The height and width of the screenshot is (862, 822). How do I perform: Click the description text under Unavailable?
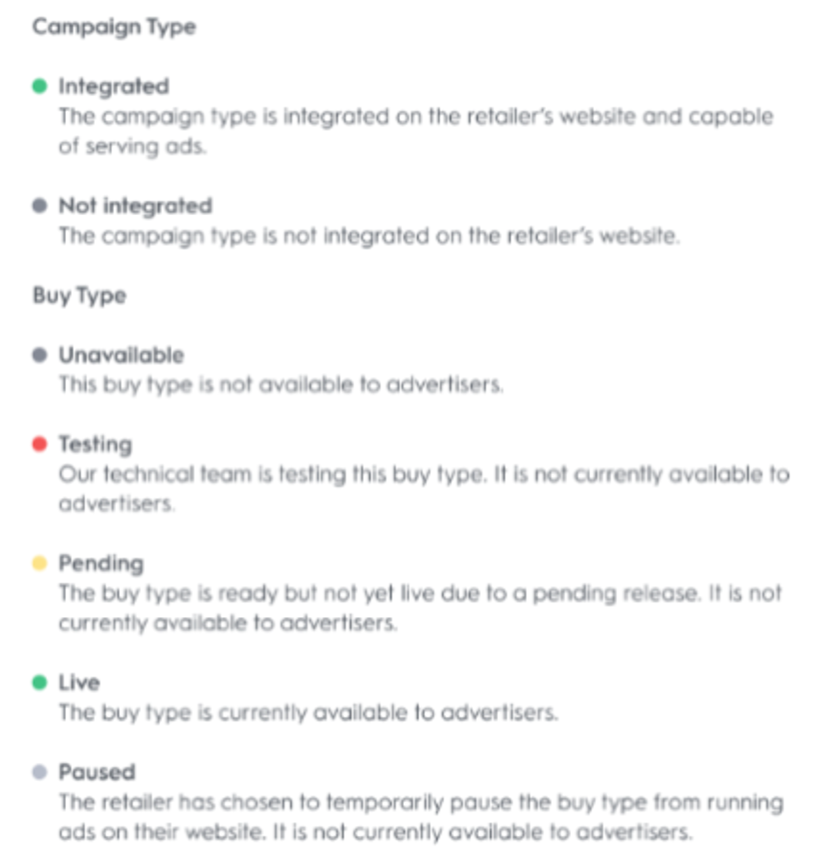[280, 385]
